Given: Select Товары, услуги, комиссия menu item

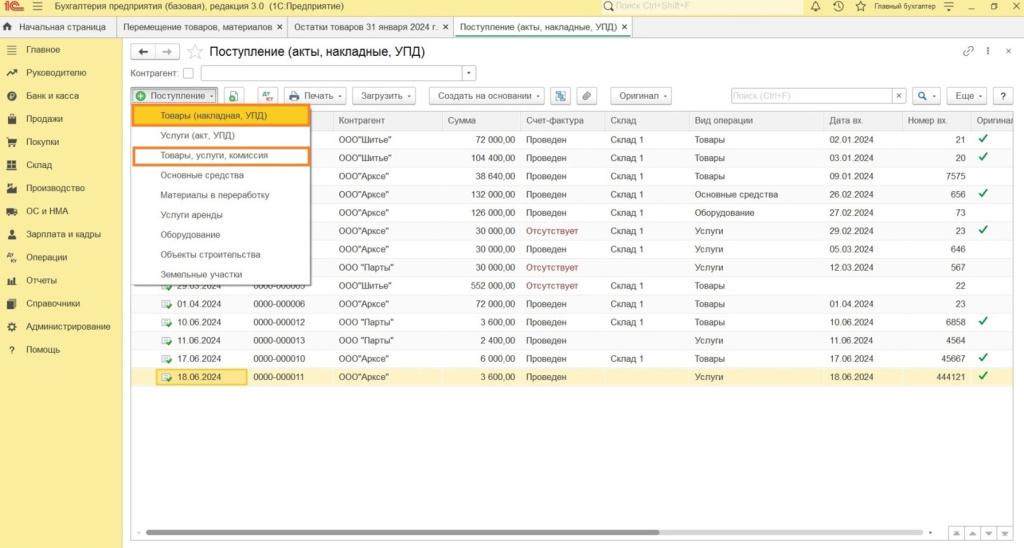Looking at the screenshot, I should coord(221,155).
